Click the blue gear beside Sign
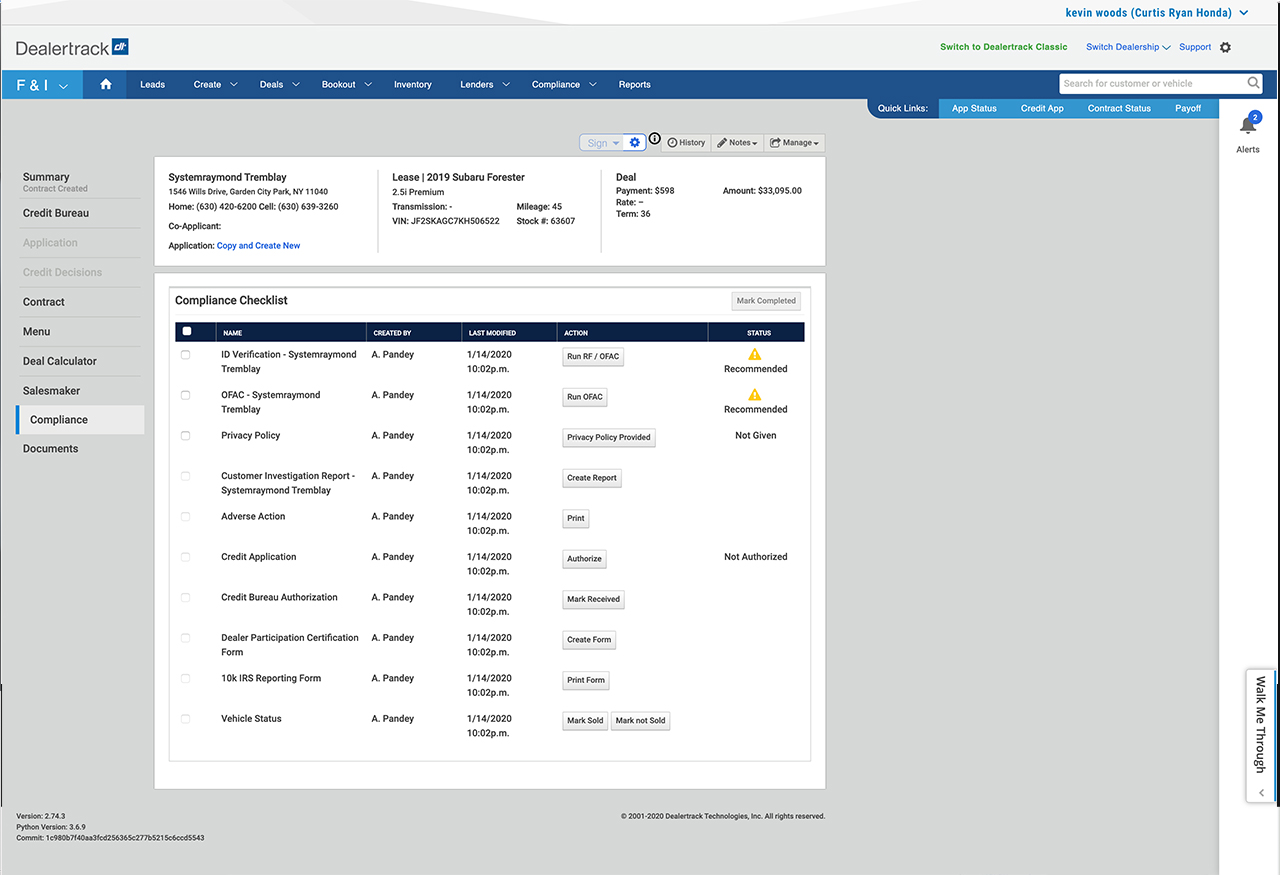1280x875 pixels. pos(634,143)
